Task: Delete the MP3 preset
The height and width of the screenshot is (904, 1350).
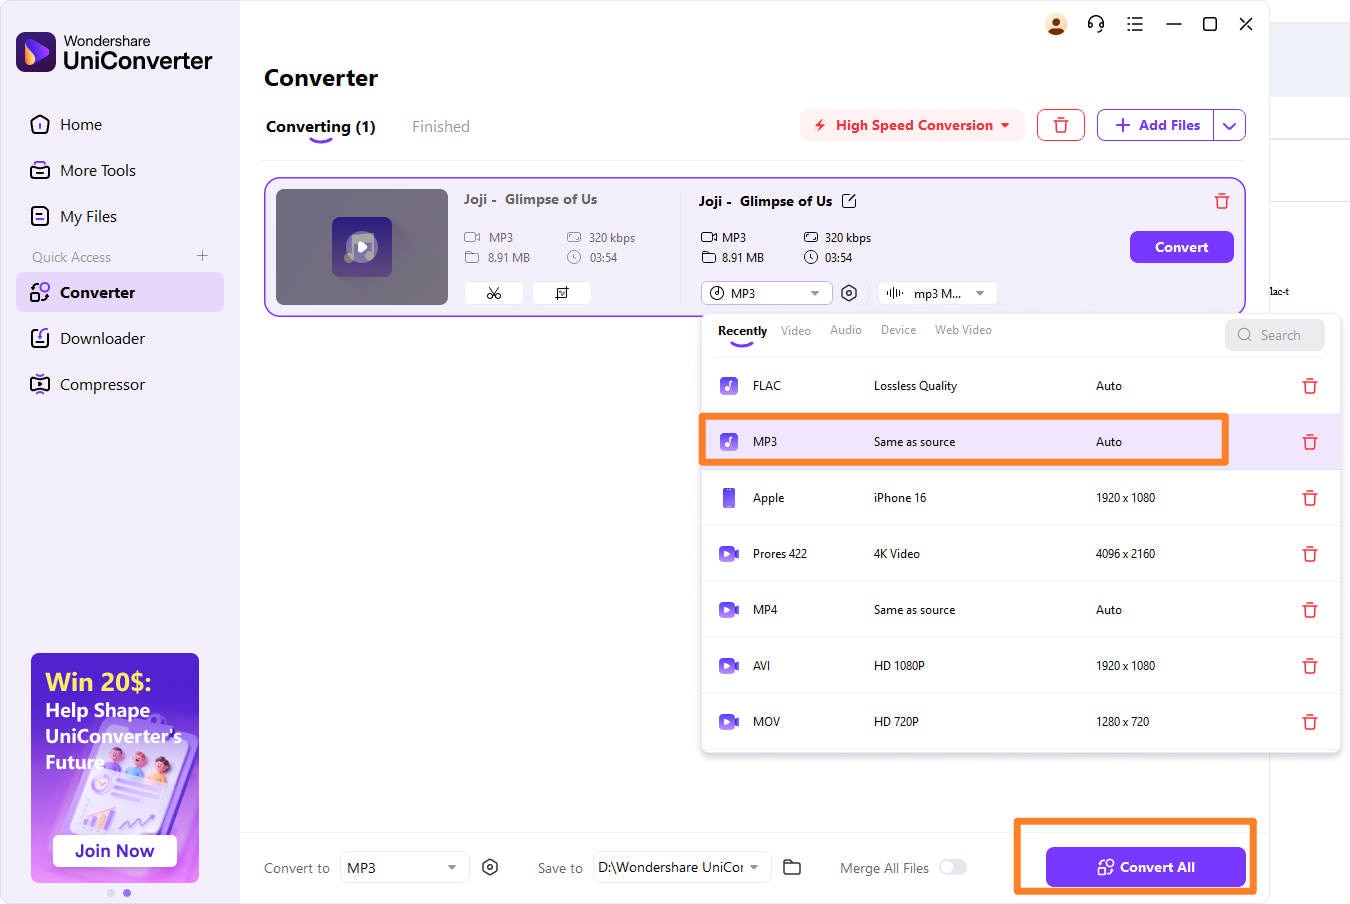Action: [x=1310, y=442]
